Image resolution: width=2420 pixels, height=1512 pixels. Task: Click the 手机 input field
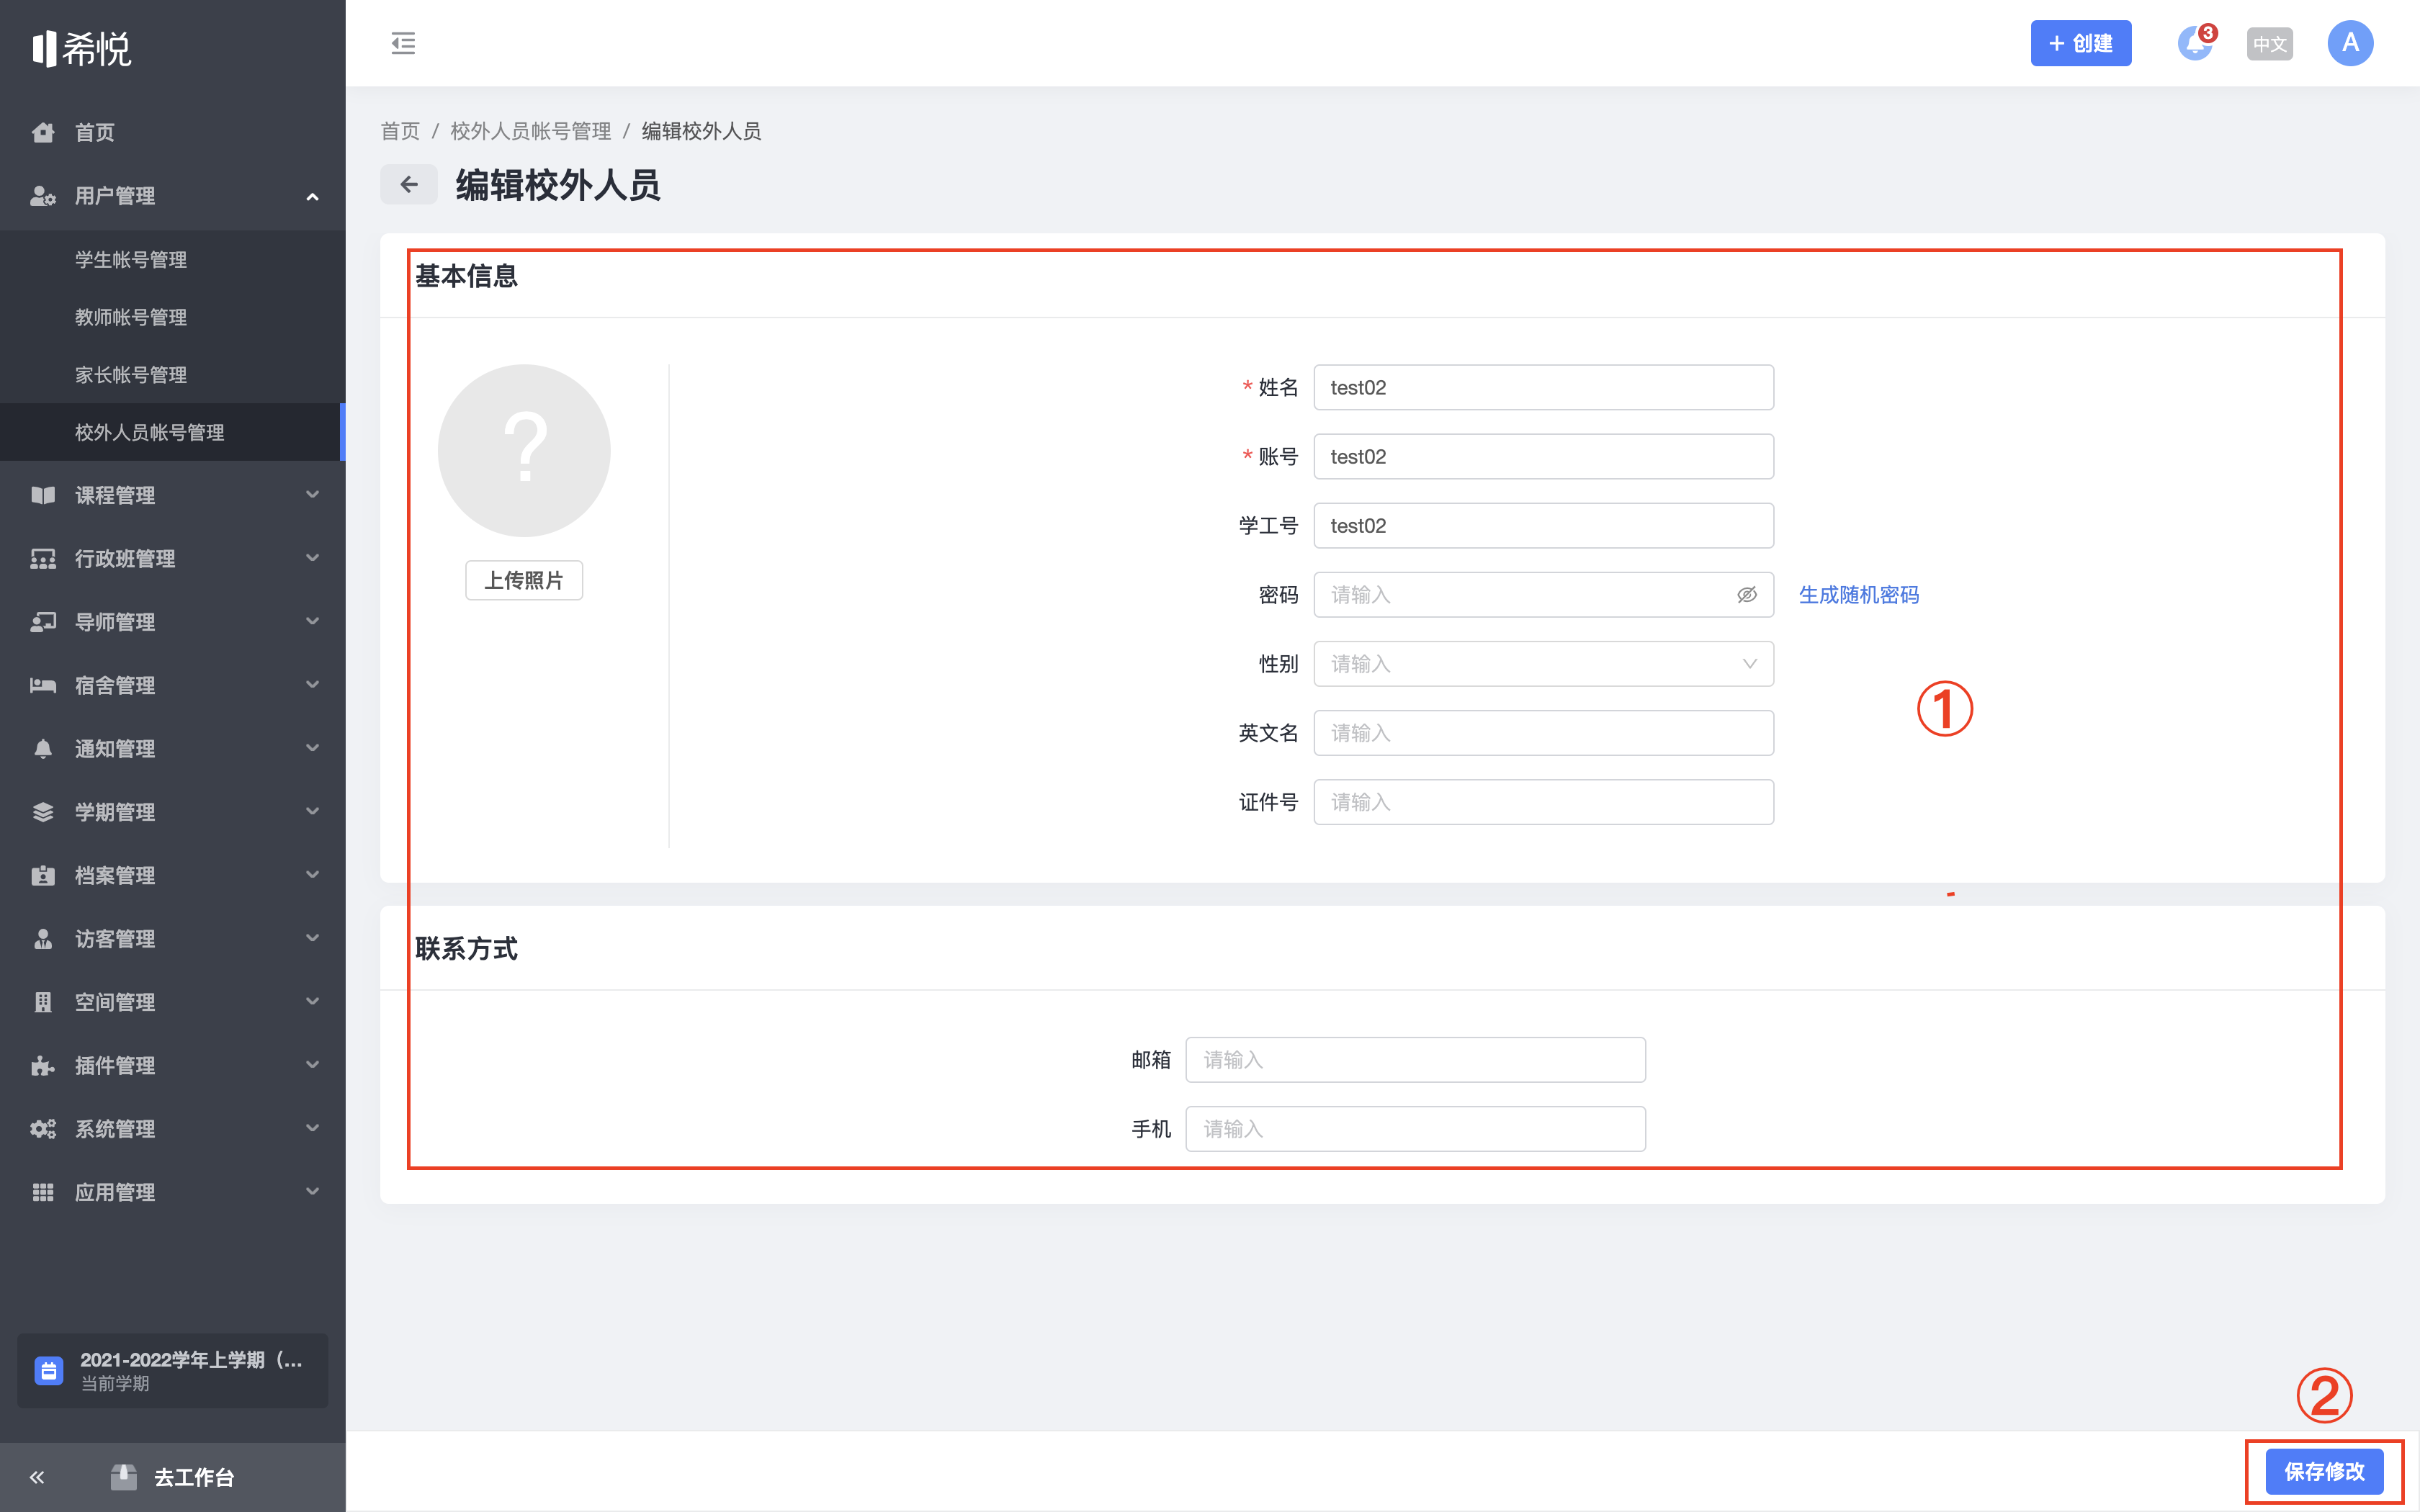pos(1415,1129)
